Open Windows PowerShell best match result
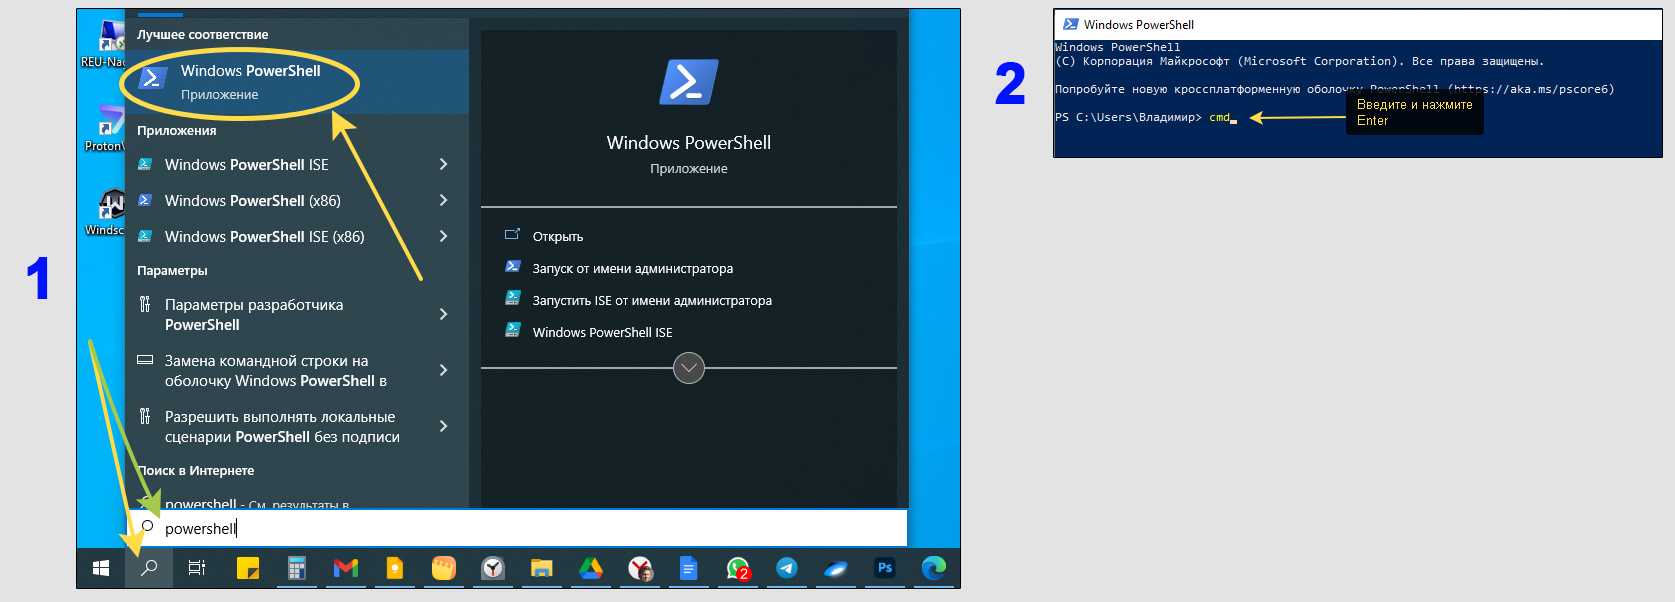The width and height of the screenshot is (1675, 602). click(250, 82)
